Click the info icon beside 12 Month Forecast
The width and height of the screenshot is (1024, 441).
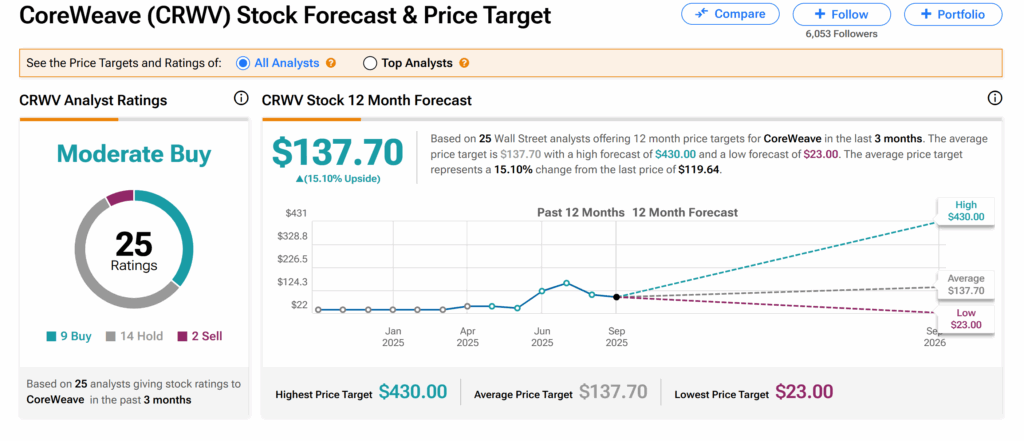(994, 98)
